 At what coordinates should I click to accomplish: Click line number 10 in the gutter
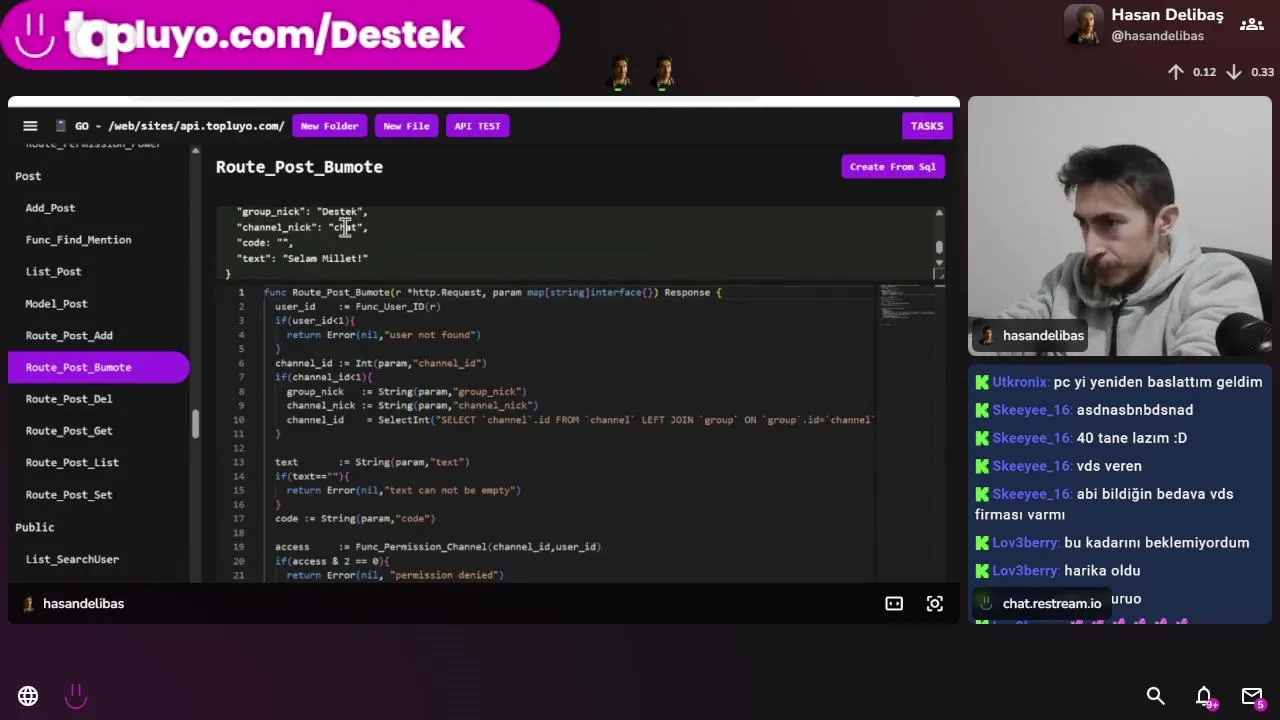(x=239, y=420)
